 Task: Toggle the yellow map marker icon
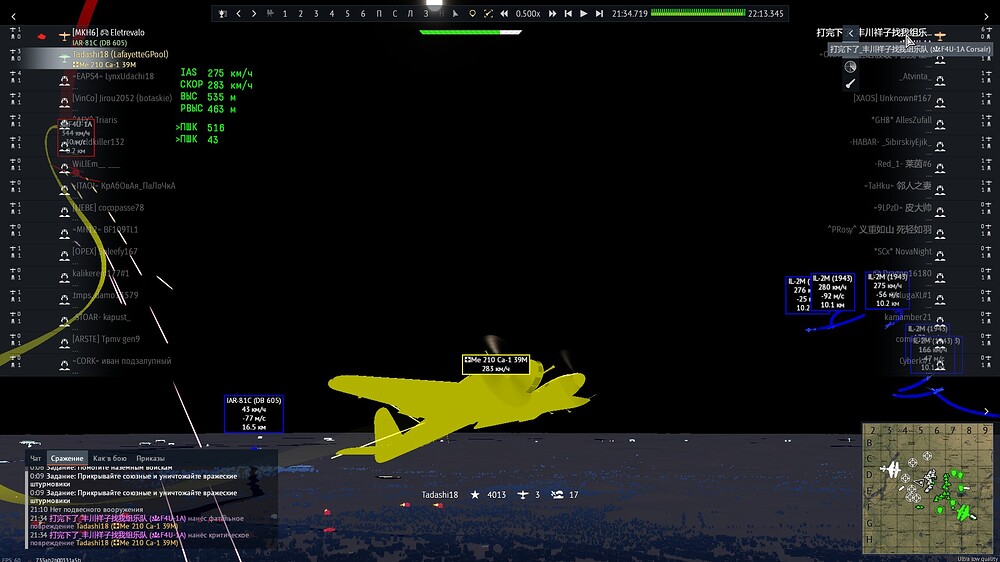pos(473,13)
